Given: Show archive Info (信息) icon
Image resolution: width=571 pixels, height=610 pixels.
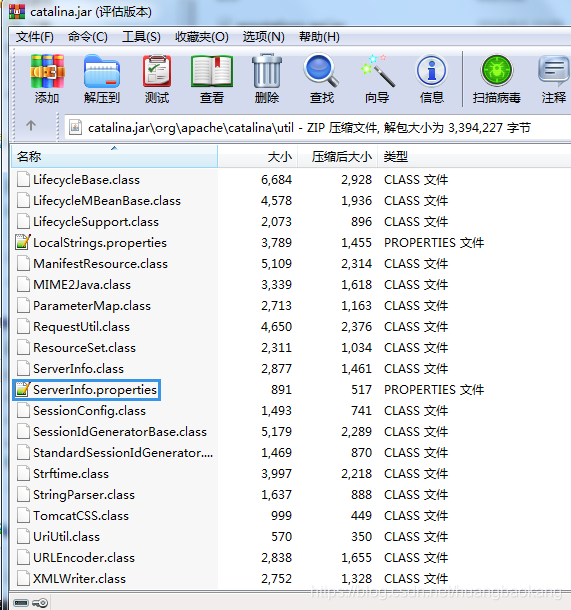Looking at the screenshot, I should [431, 70].
